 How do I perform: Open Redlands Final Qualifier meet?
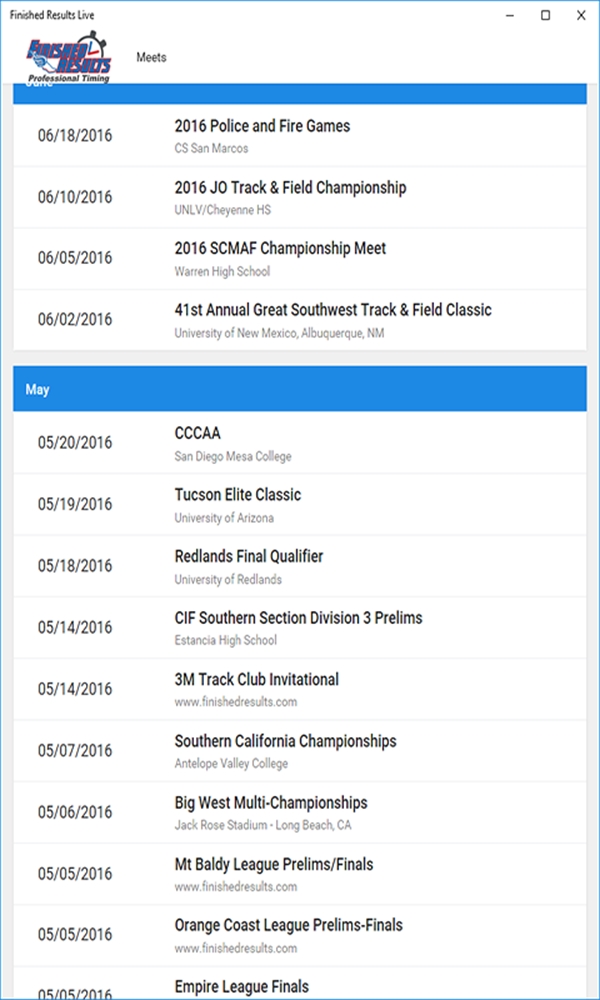pos(249,557)
